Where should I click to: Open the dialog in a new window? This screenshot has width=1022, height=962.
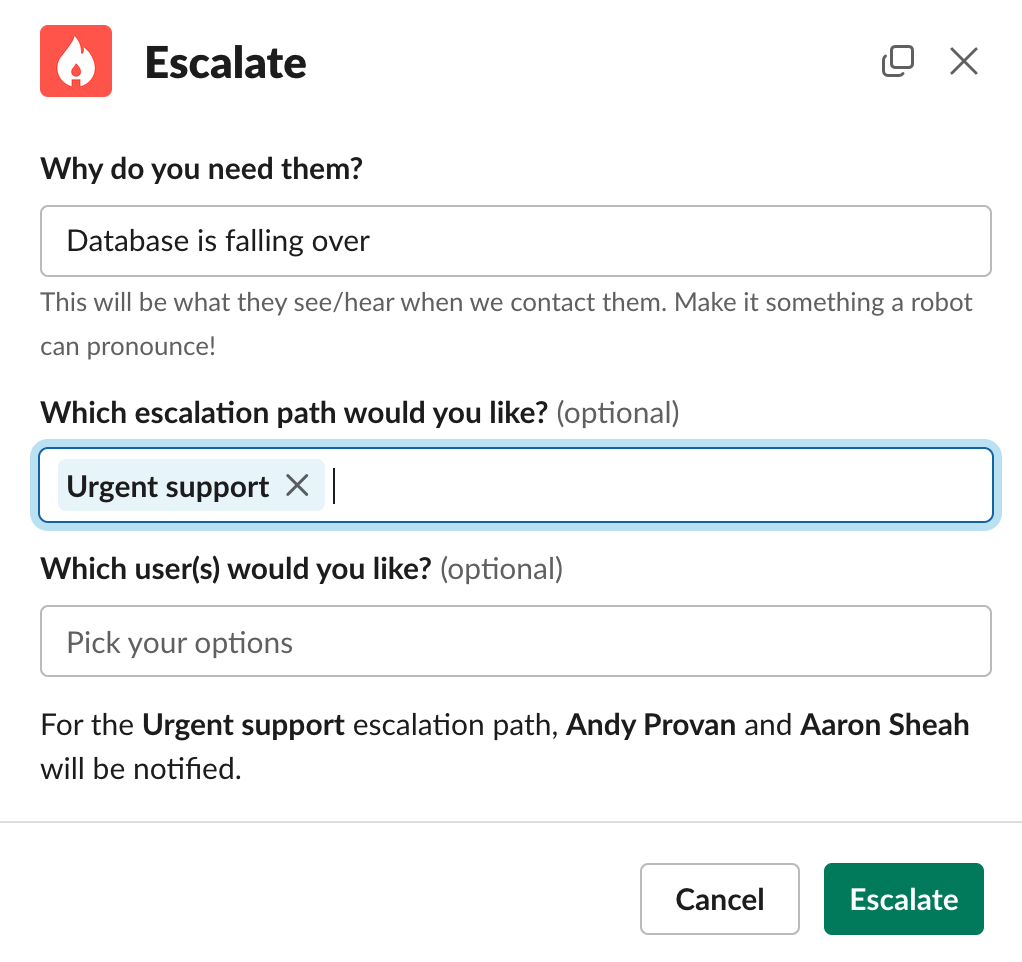pos(898,61)
